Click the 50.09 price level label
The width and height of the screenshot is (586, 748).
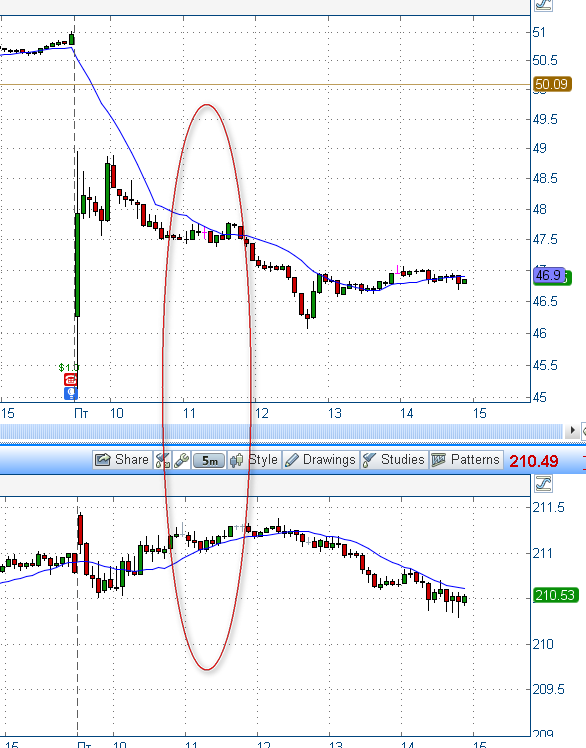(x=552, y=84)
